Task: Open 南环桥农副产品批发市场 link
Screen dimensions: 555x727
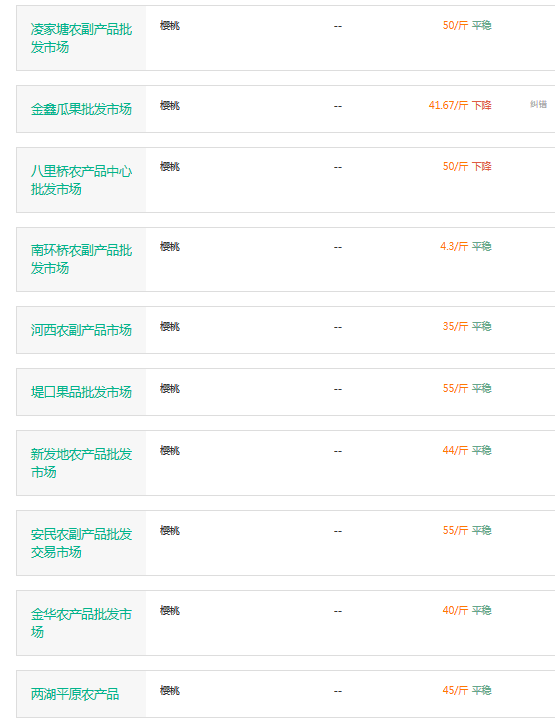Action: (x=82, y=259)
